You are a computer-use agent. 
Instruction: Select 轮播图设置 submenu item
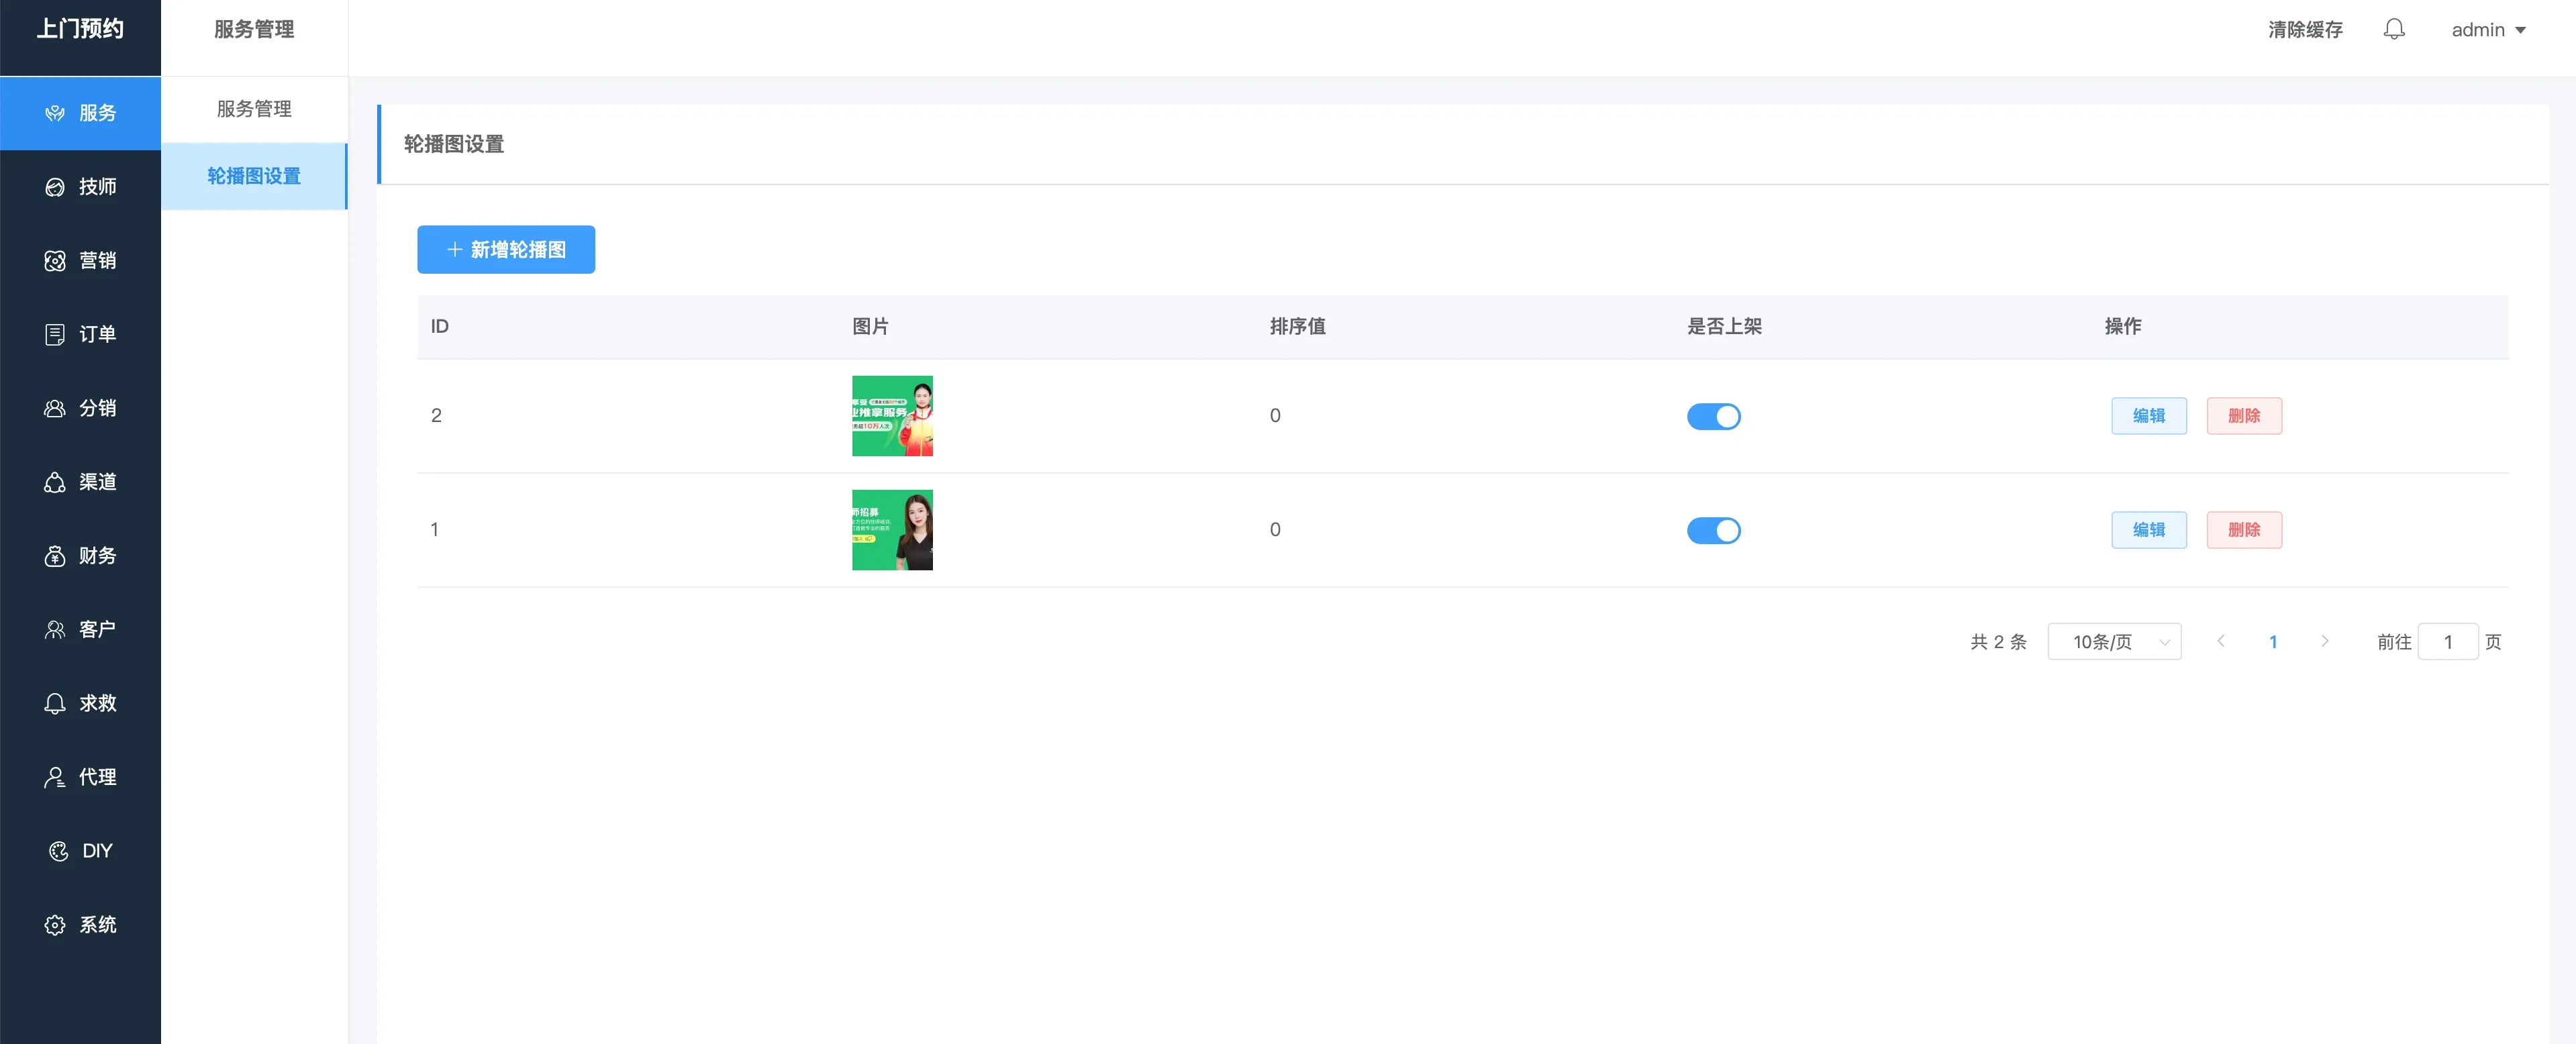254,176
